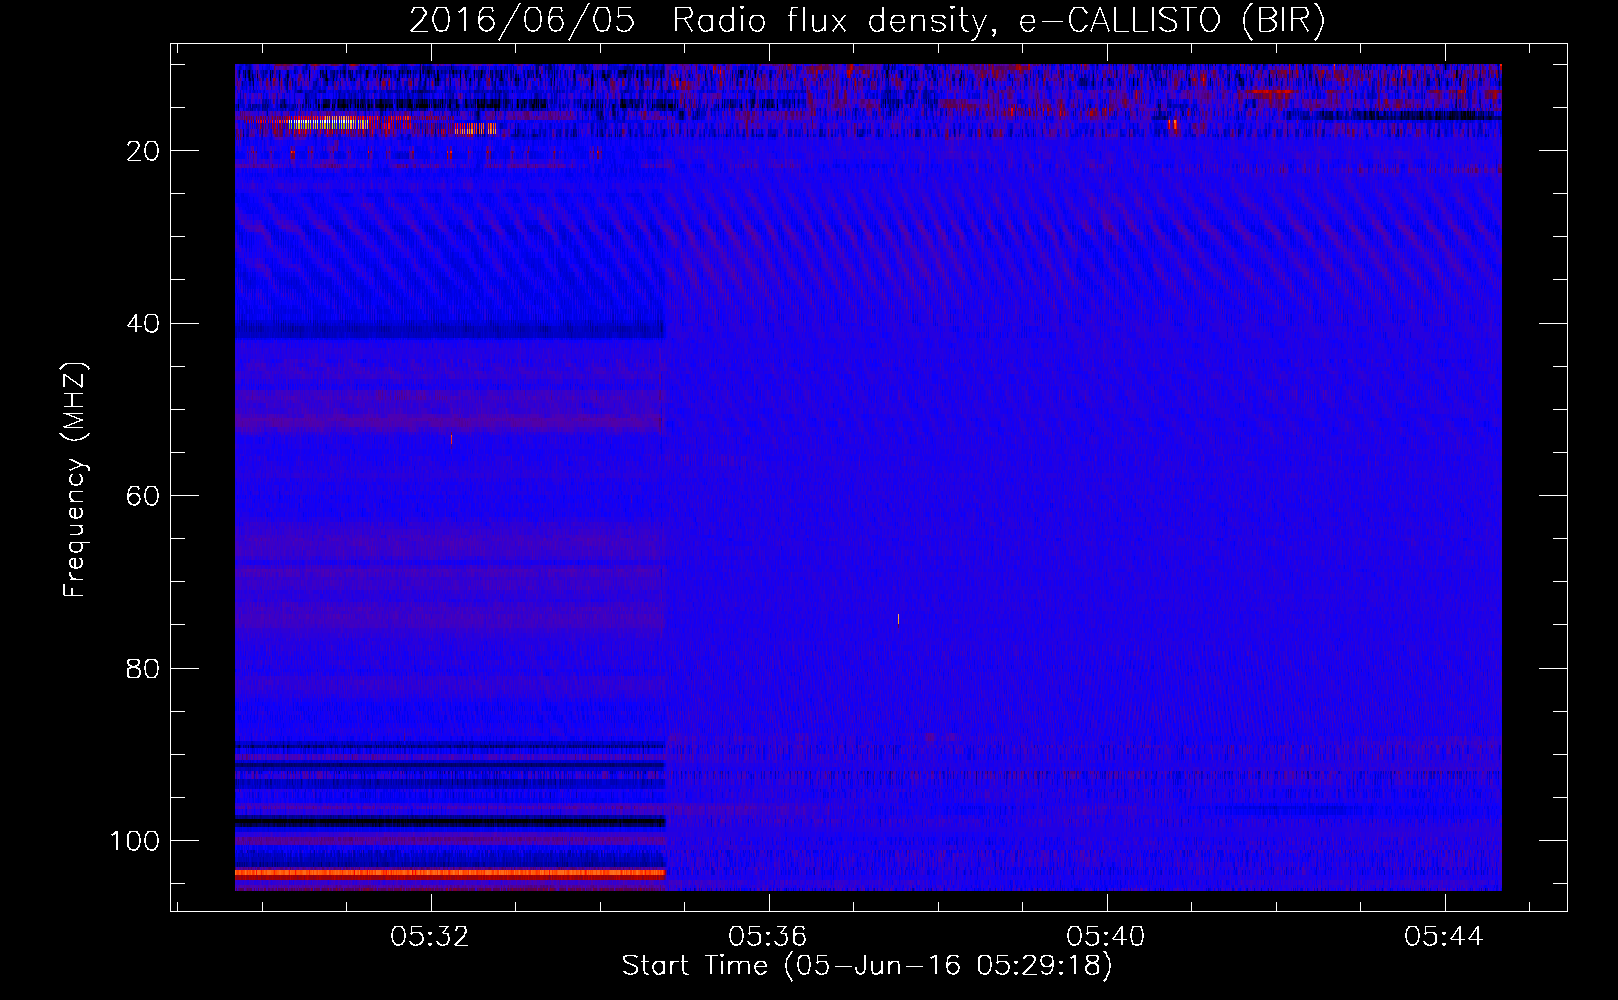Click the 05:36 time tick label

768,937
